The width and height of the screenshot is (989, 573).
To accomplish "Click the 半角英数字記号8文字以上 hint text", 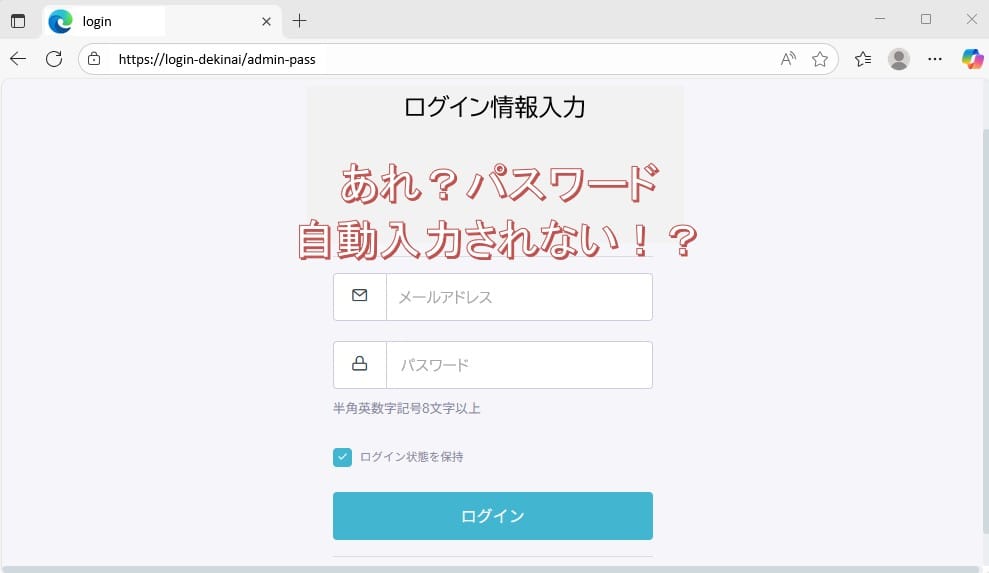I will click(x=407, y=408).
